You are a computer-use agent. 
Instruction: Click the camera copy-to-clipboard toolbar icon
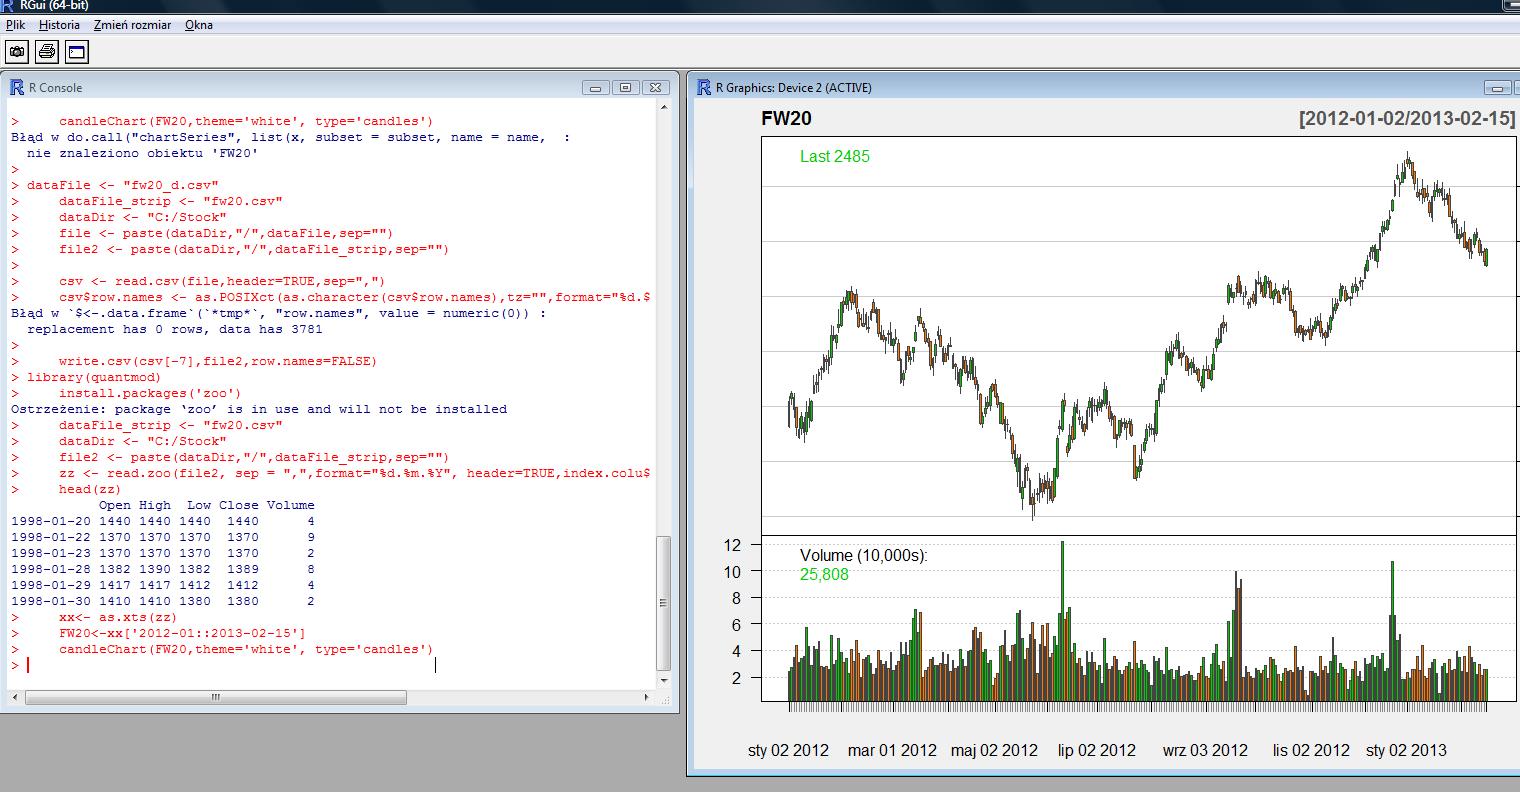tap(17, 51)
